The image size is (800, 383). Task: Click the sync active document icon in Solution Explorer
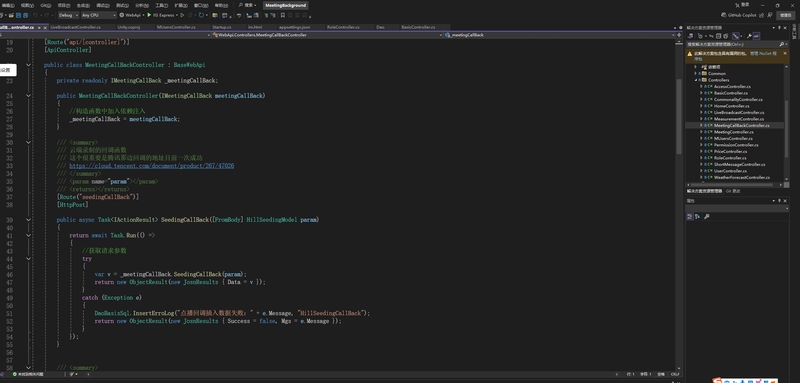[711, 36]
